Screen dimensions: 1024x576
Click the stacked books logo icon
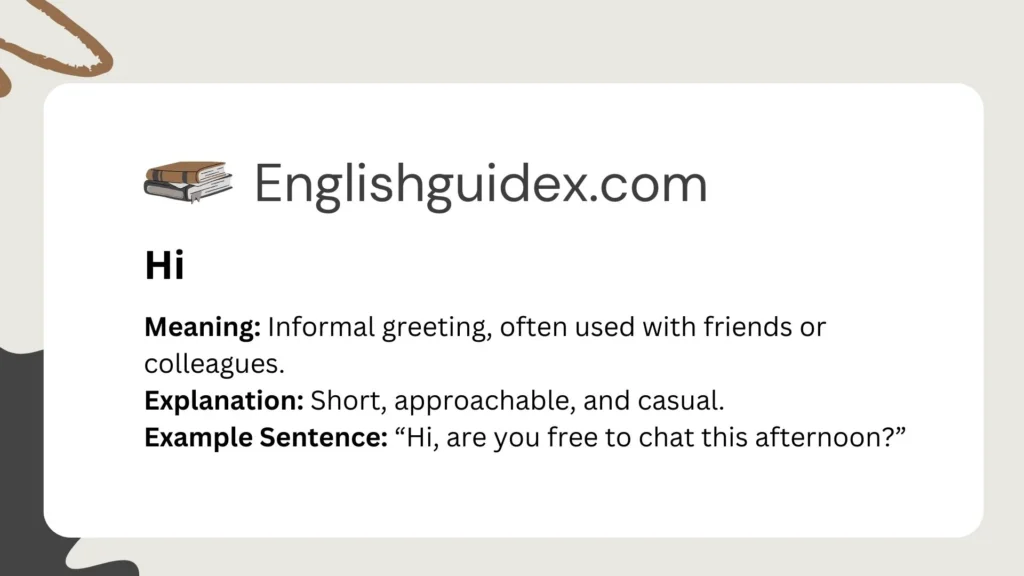pyautogui.click(x=188, y=182)
